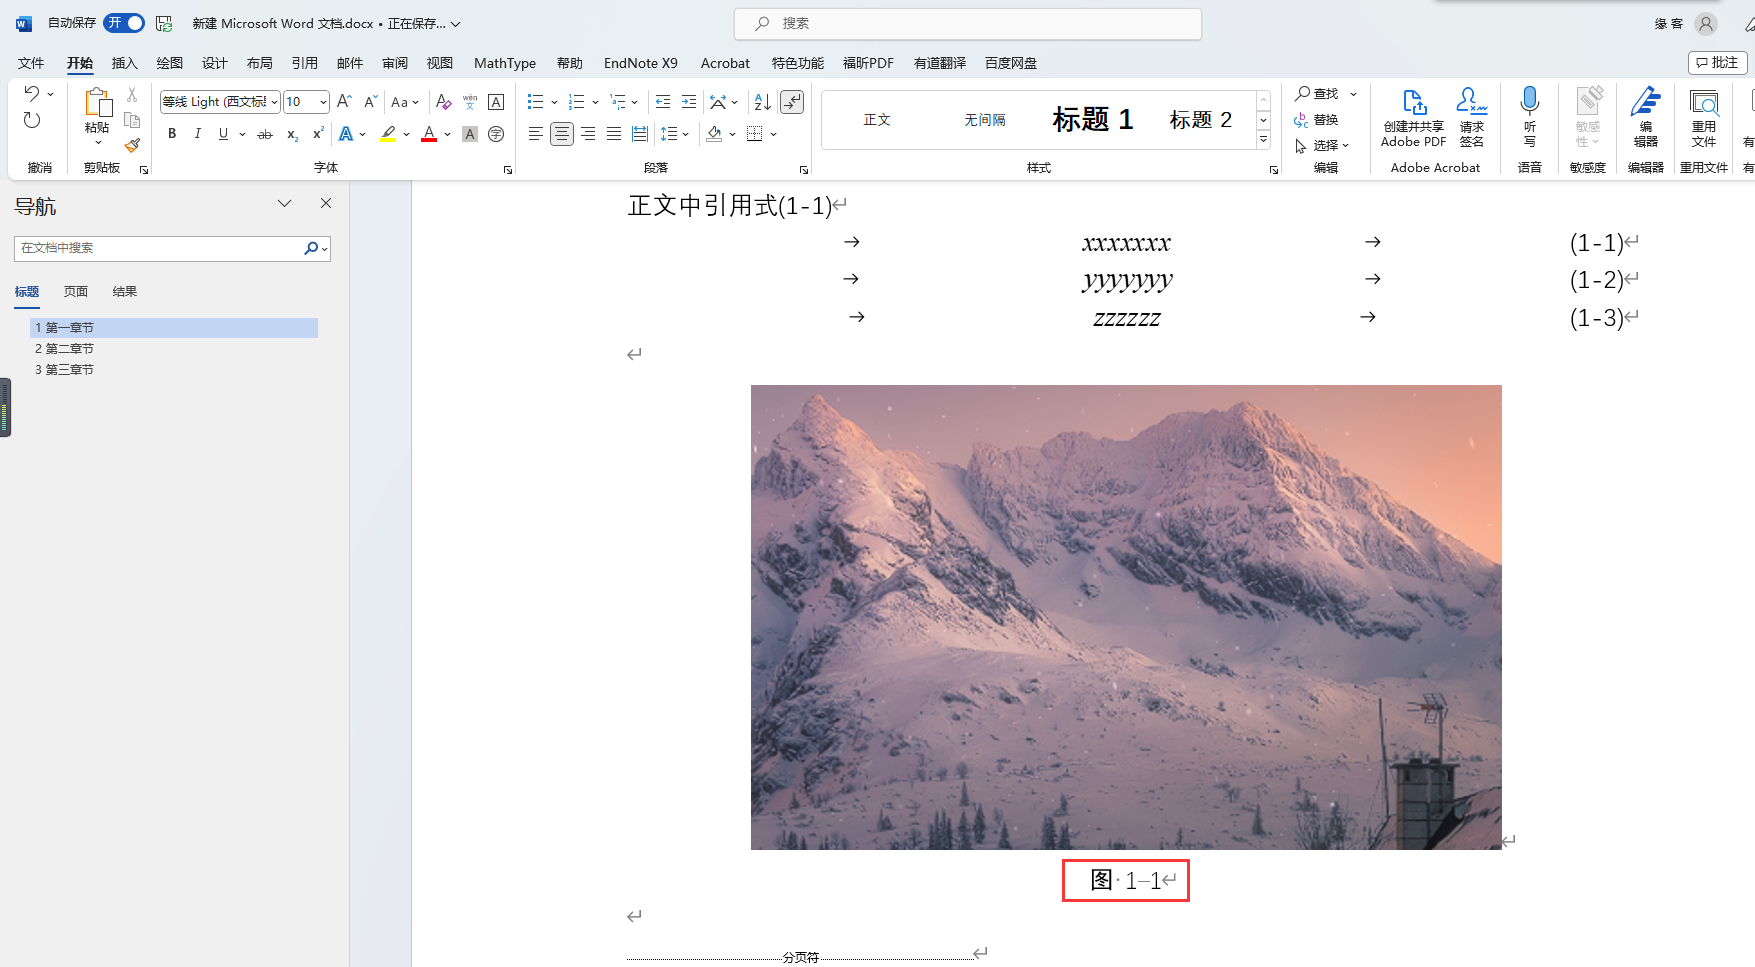The width and height of the screenshot is (1755, 967).
Task: Toggle the AutoSave switch
Action: click(124, 23)
